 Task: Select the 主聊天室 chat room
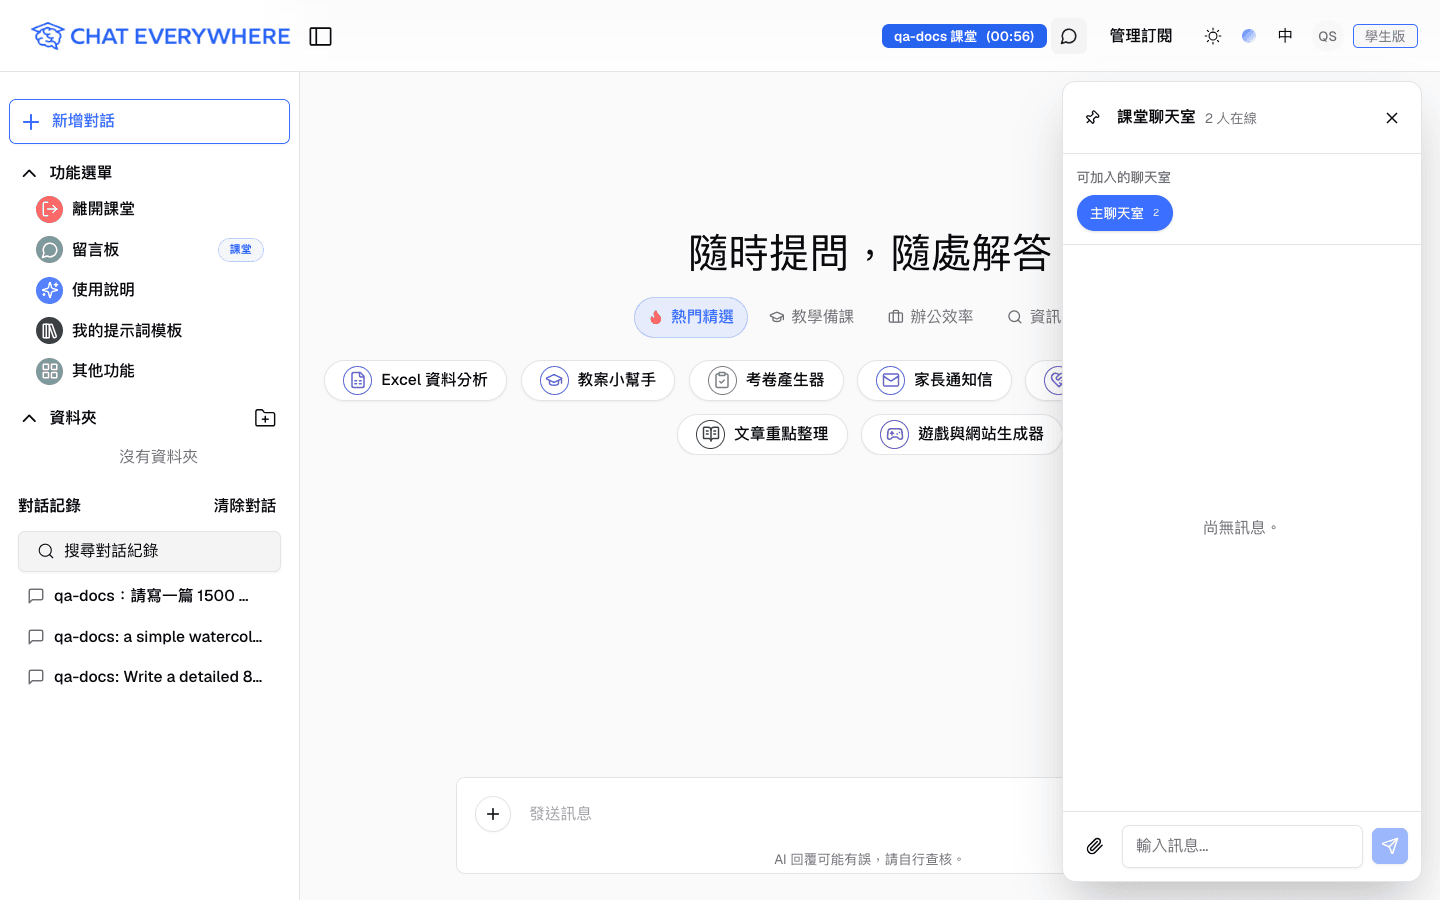pyautogui.click(x=1125, y=213)
